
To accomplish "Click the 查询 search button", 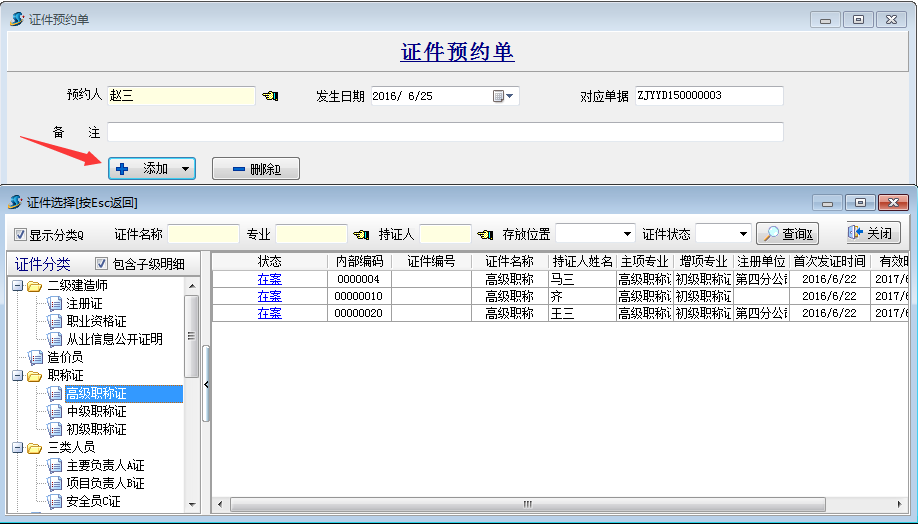I will [787, 234].
